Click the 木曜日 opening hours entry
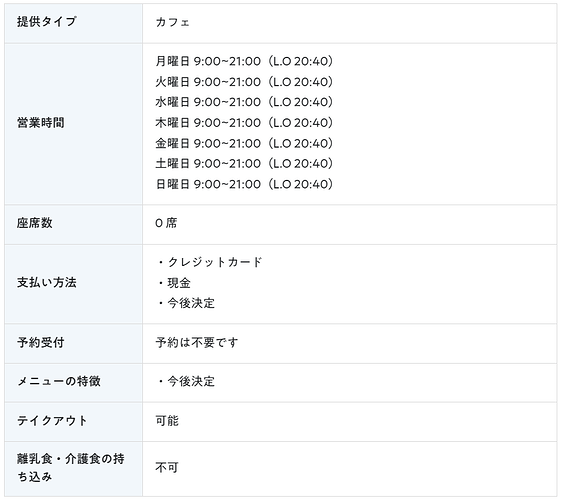 (x=244, y=123)
